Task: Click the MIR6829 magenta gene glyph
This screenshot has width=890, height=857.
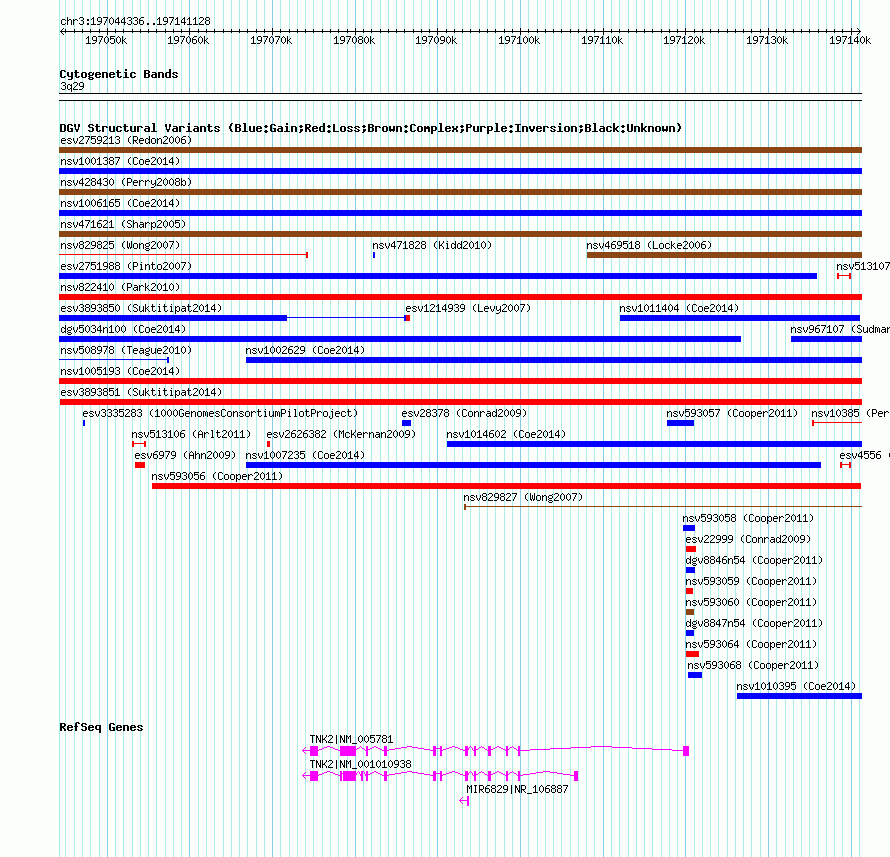Action: 464,801
